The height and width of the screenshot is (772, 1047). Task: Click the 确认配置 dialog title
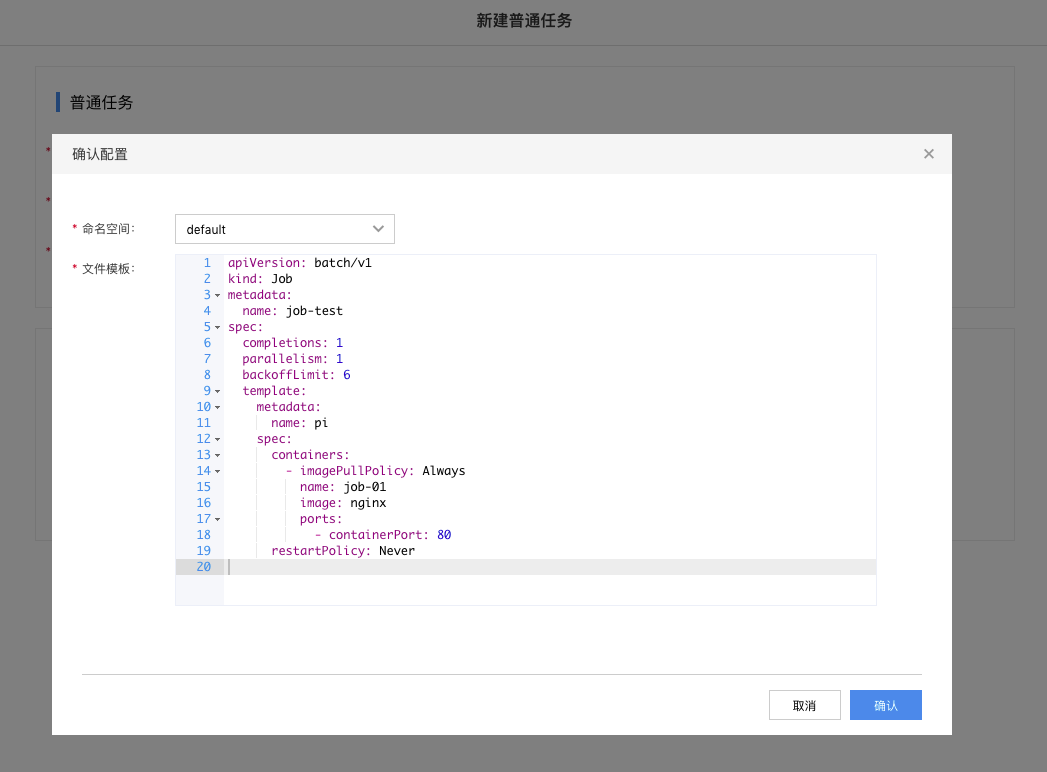click(x=99, y=154)
